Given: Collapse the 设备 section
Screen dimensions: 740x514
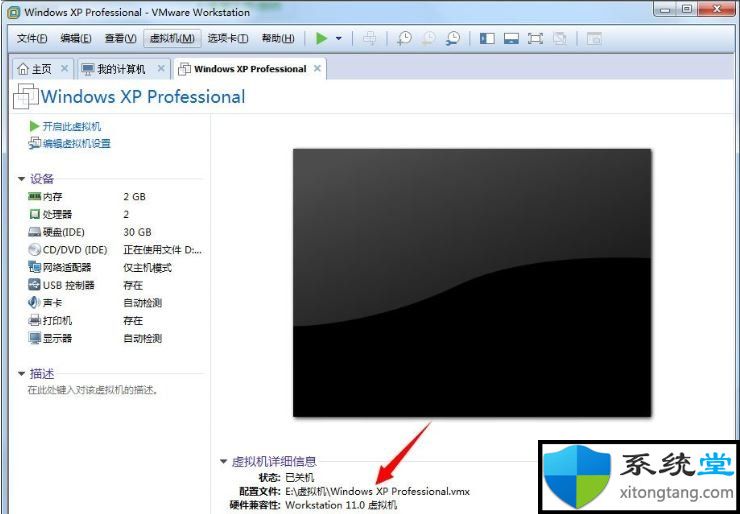Looking at the screenshot, I should tap(21, 179).
